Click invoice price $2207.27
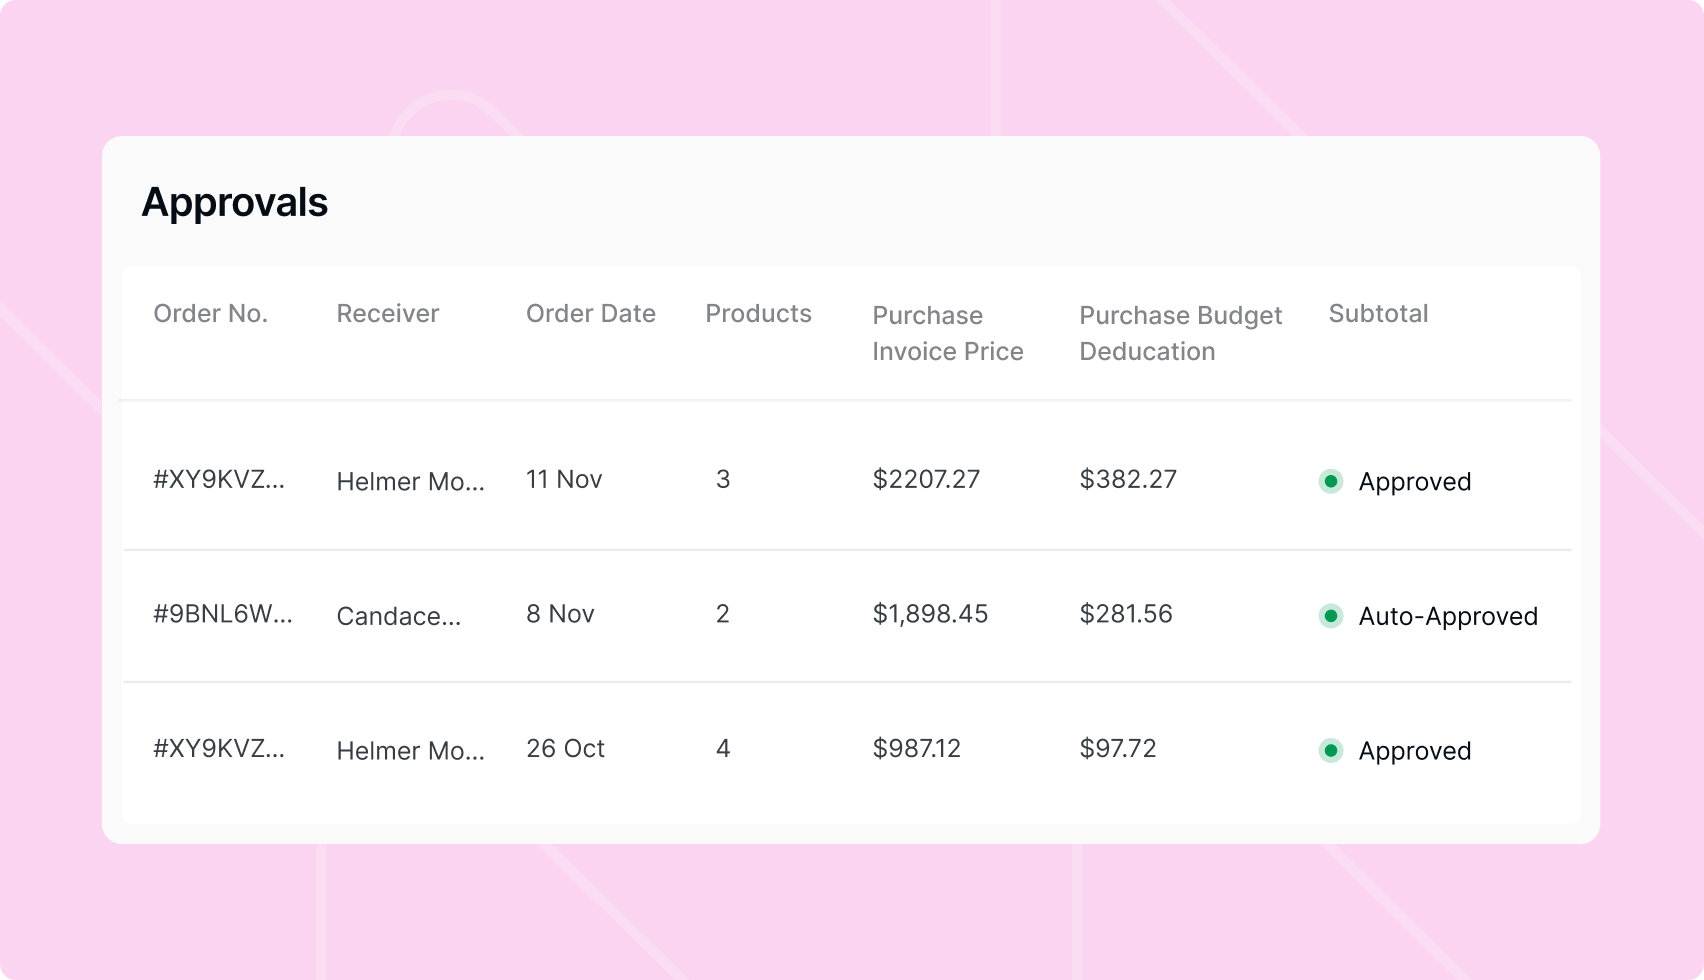 pyautogui.click(x=926, y=479)
